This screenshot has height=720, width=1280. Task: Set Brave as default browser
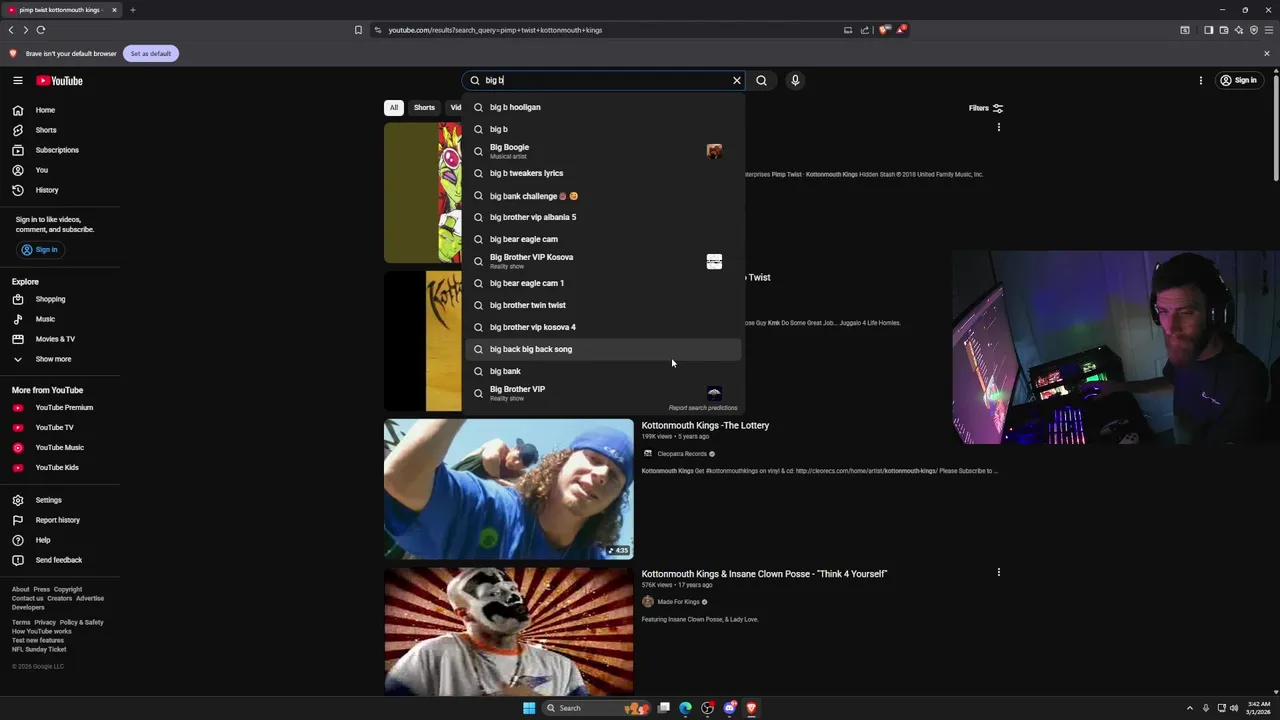coord(150,53)
